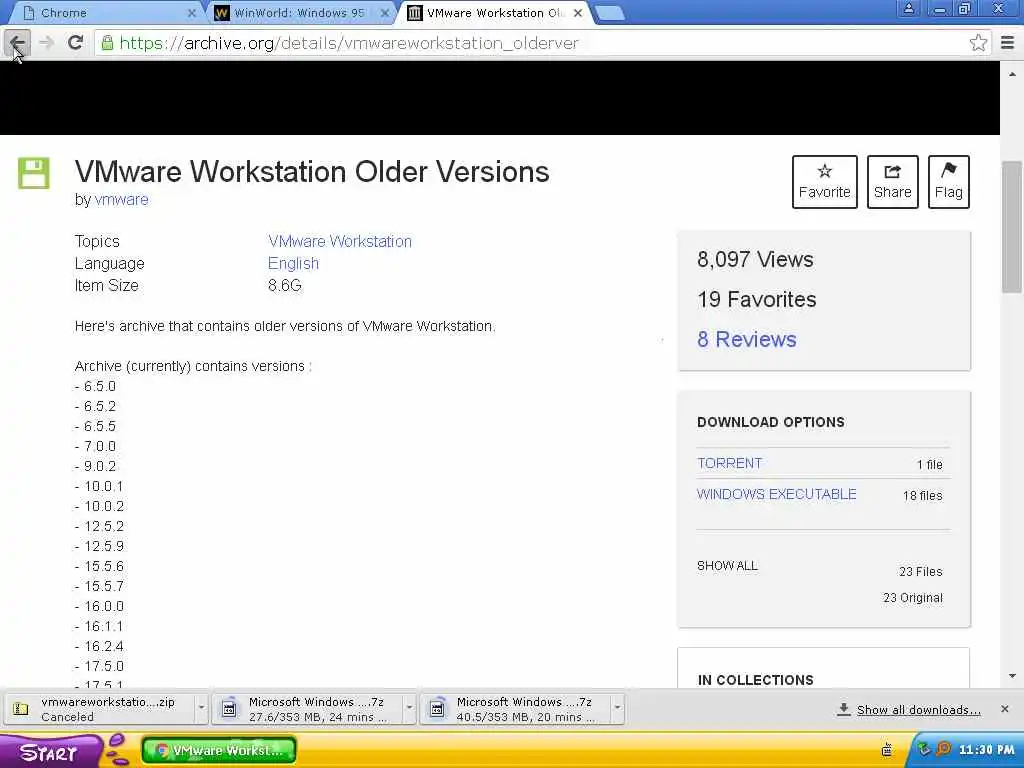
Task: Click the green tray icon left of the orange tray icon
Action: (923, 749)
